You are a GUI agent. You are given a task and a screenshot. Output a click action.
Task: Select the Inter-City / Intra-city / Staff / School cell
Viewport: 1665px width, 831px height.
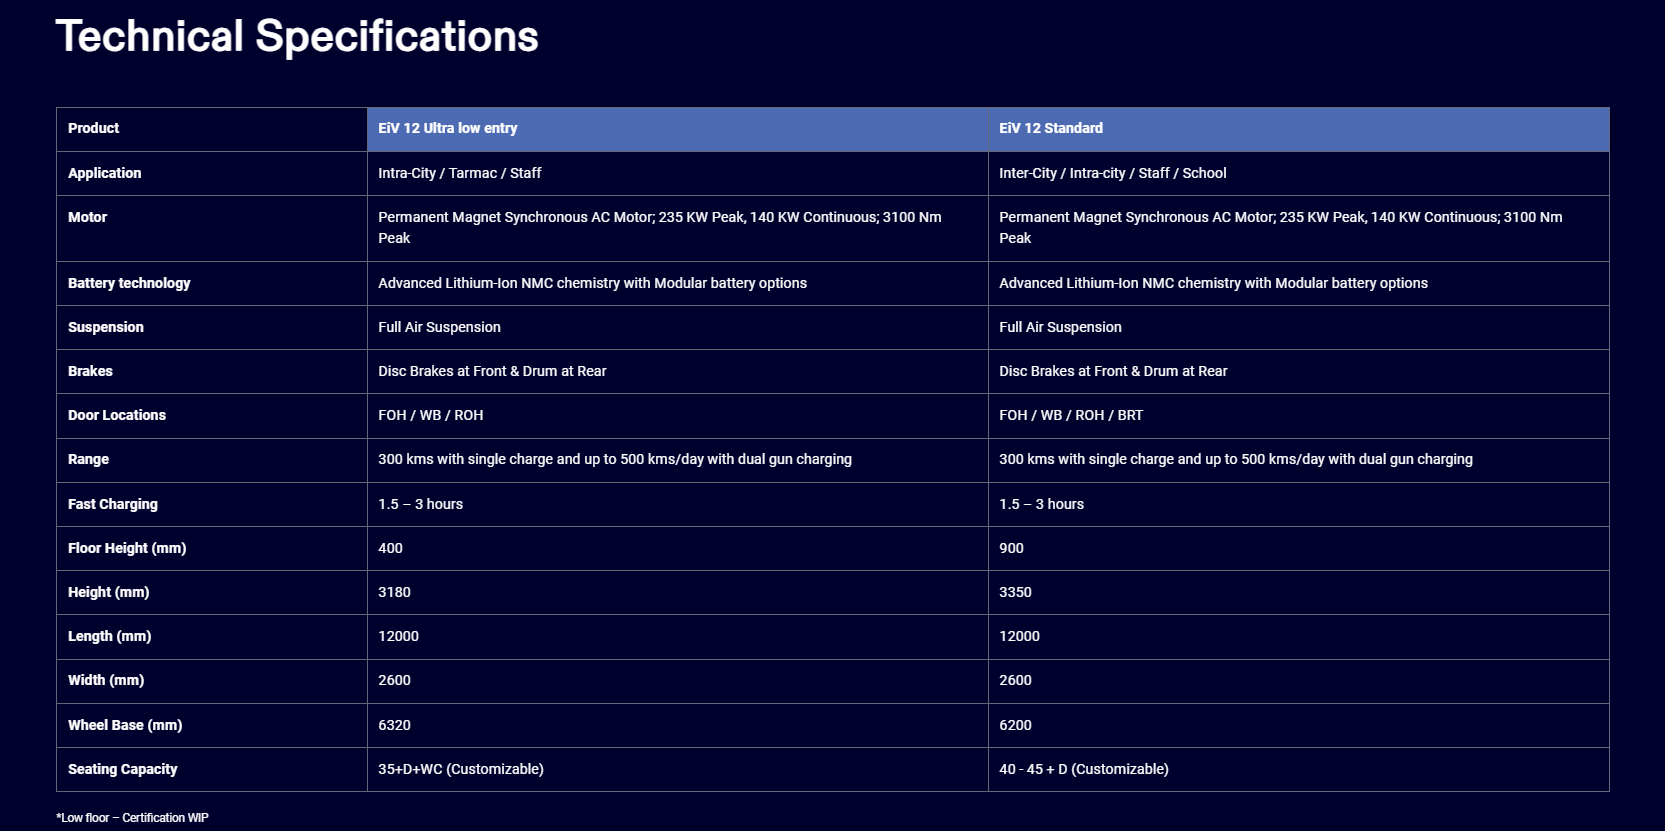point(1112,173)
